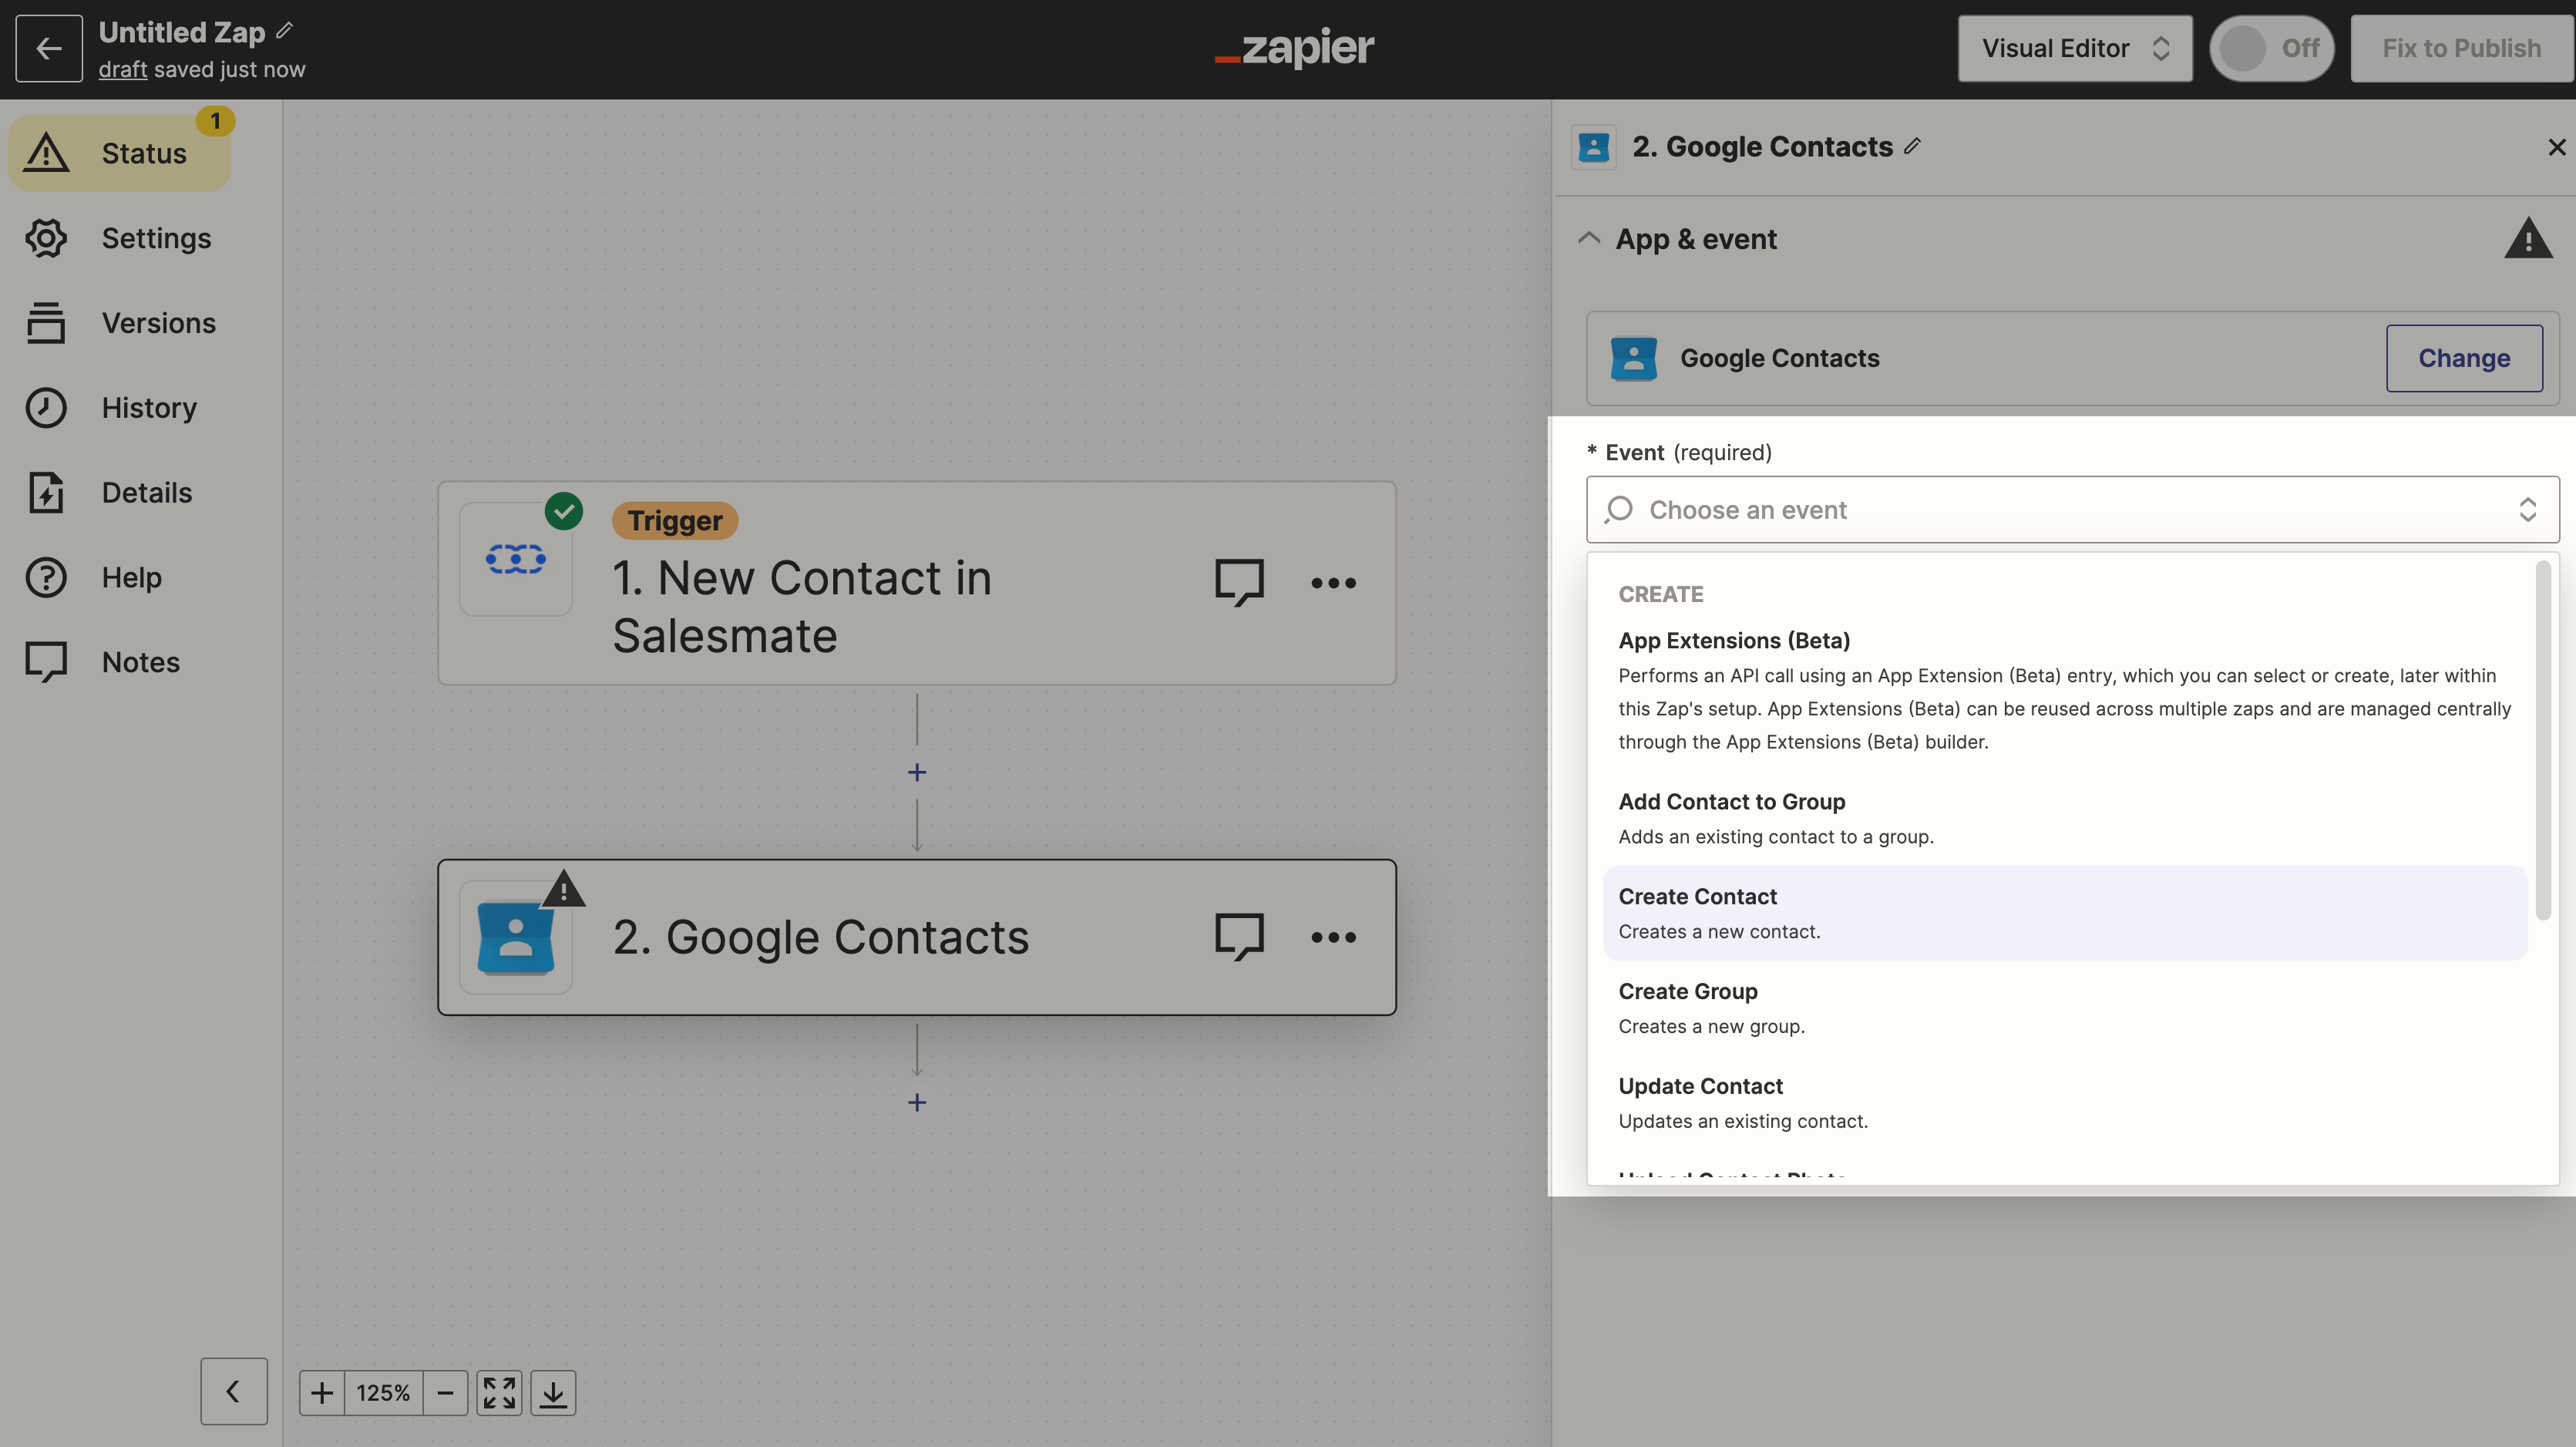2576x1447 pixels.
Task: Click the CREATE section heading
Action: click(1661, 594)
